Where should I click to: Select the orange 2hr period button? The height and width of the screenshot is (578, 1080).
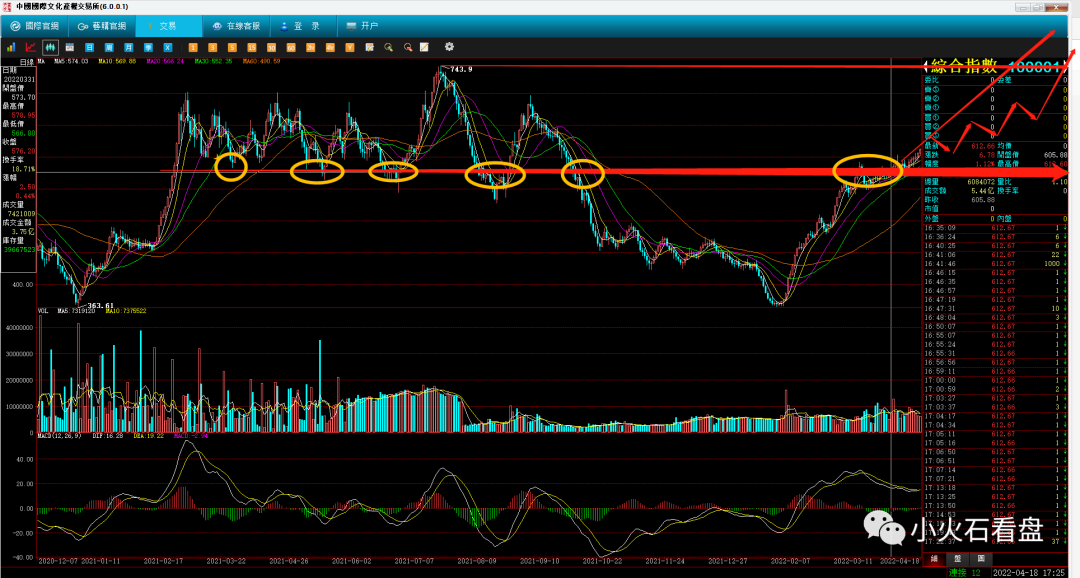311,48
